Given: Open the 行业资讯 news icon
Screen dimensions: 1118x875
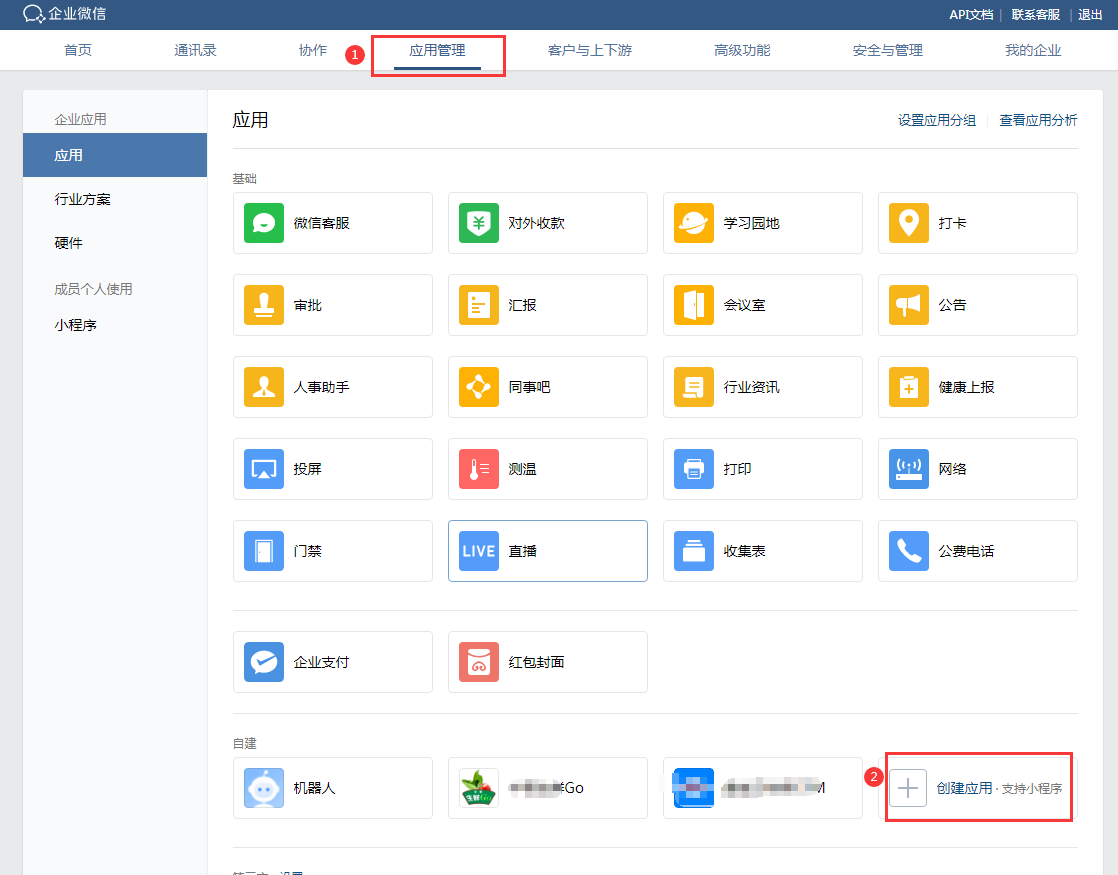Looking at the screenshot, I should coord(694,387).
